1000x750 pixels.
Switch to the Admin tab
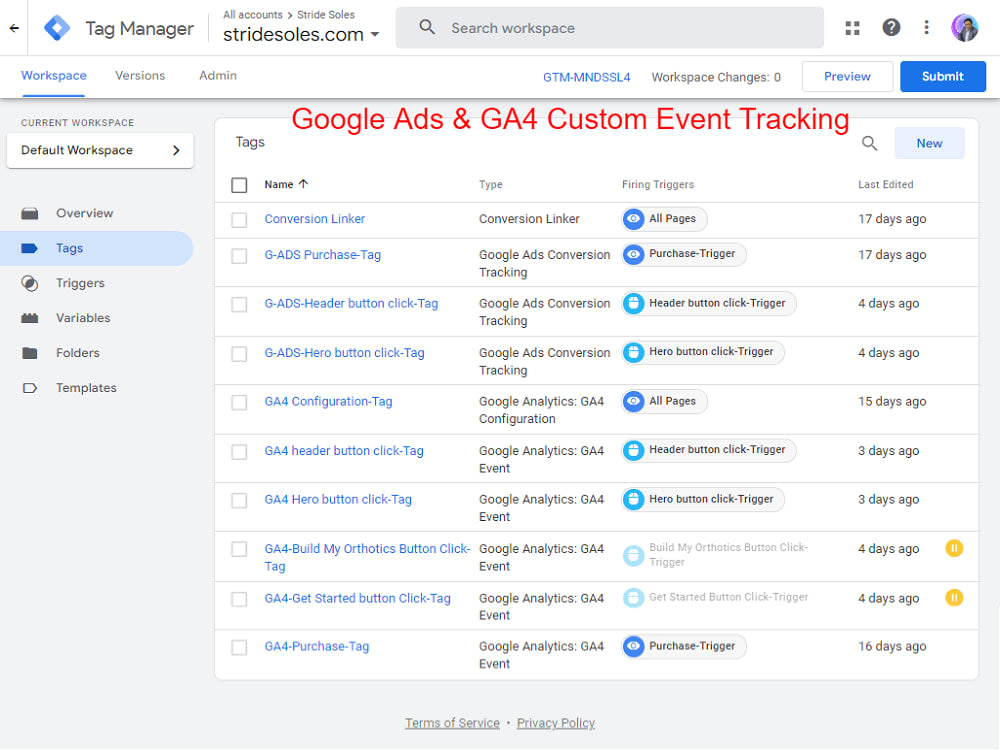(217, 76)
